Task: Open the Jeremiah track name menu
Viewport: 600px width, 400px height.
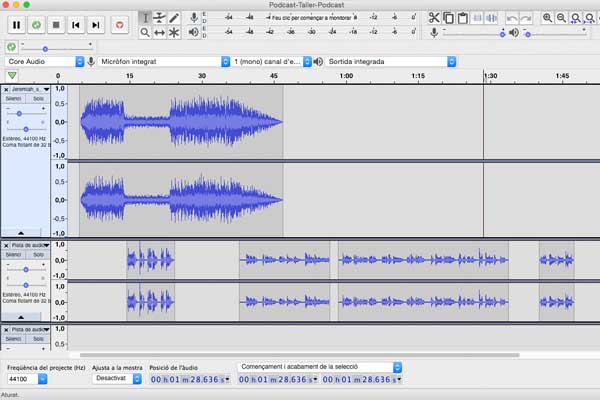Action: [x=30, y=90]
